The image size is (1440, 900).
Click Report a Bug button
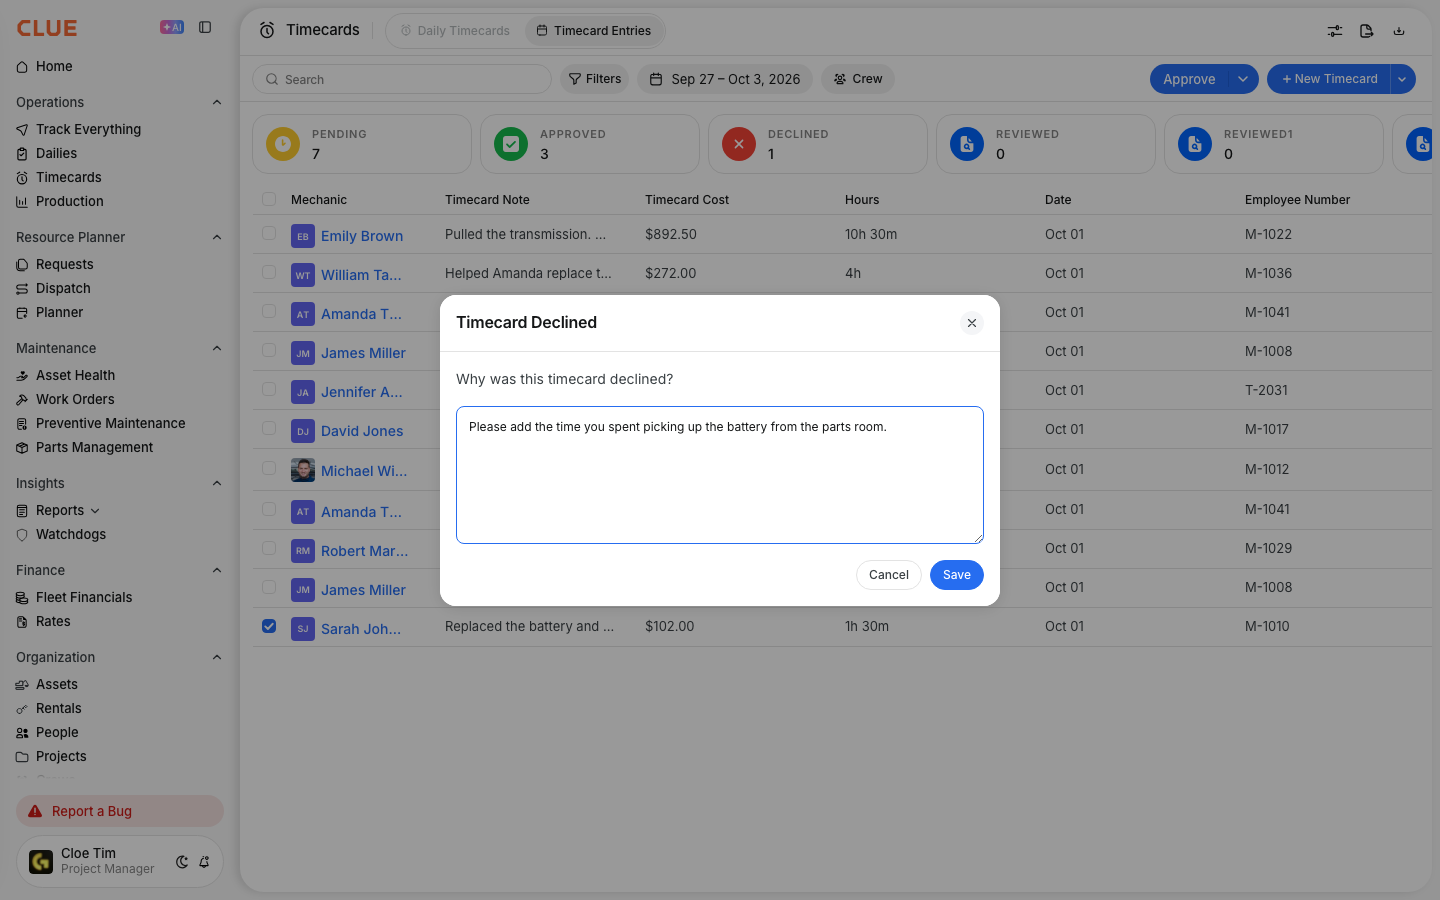[120, 811]
